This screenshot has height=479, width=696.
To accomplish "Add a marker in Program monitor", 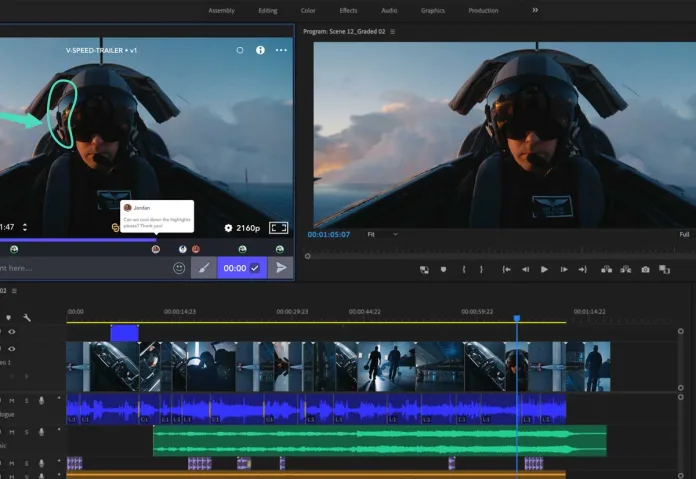I will click(443, 269).
